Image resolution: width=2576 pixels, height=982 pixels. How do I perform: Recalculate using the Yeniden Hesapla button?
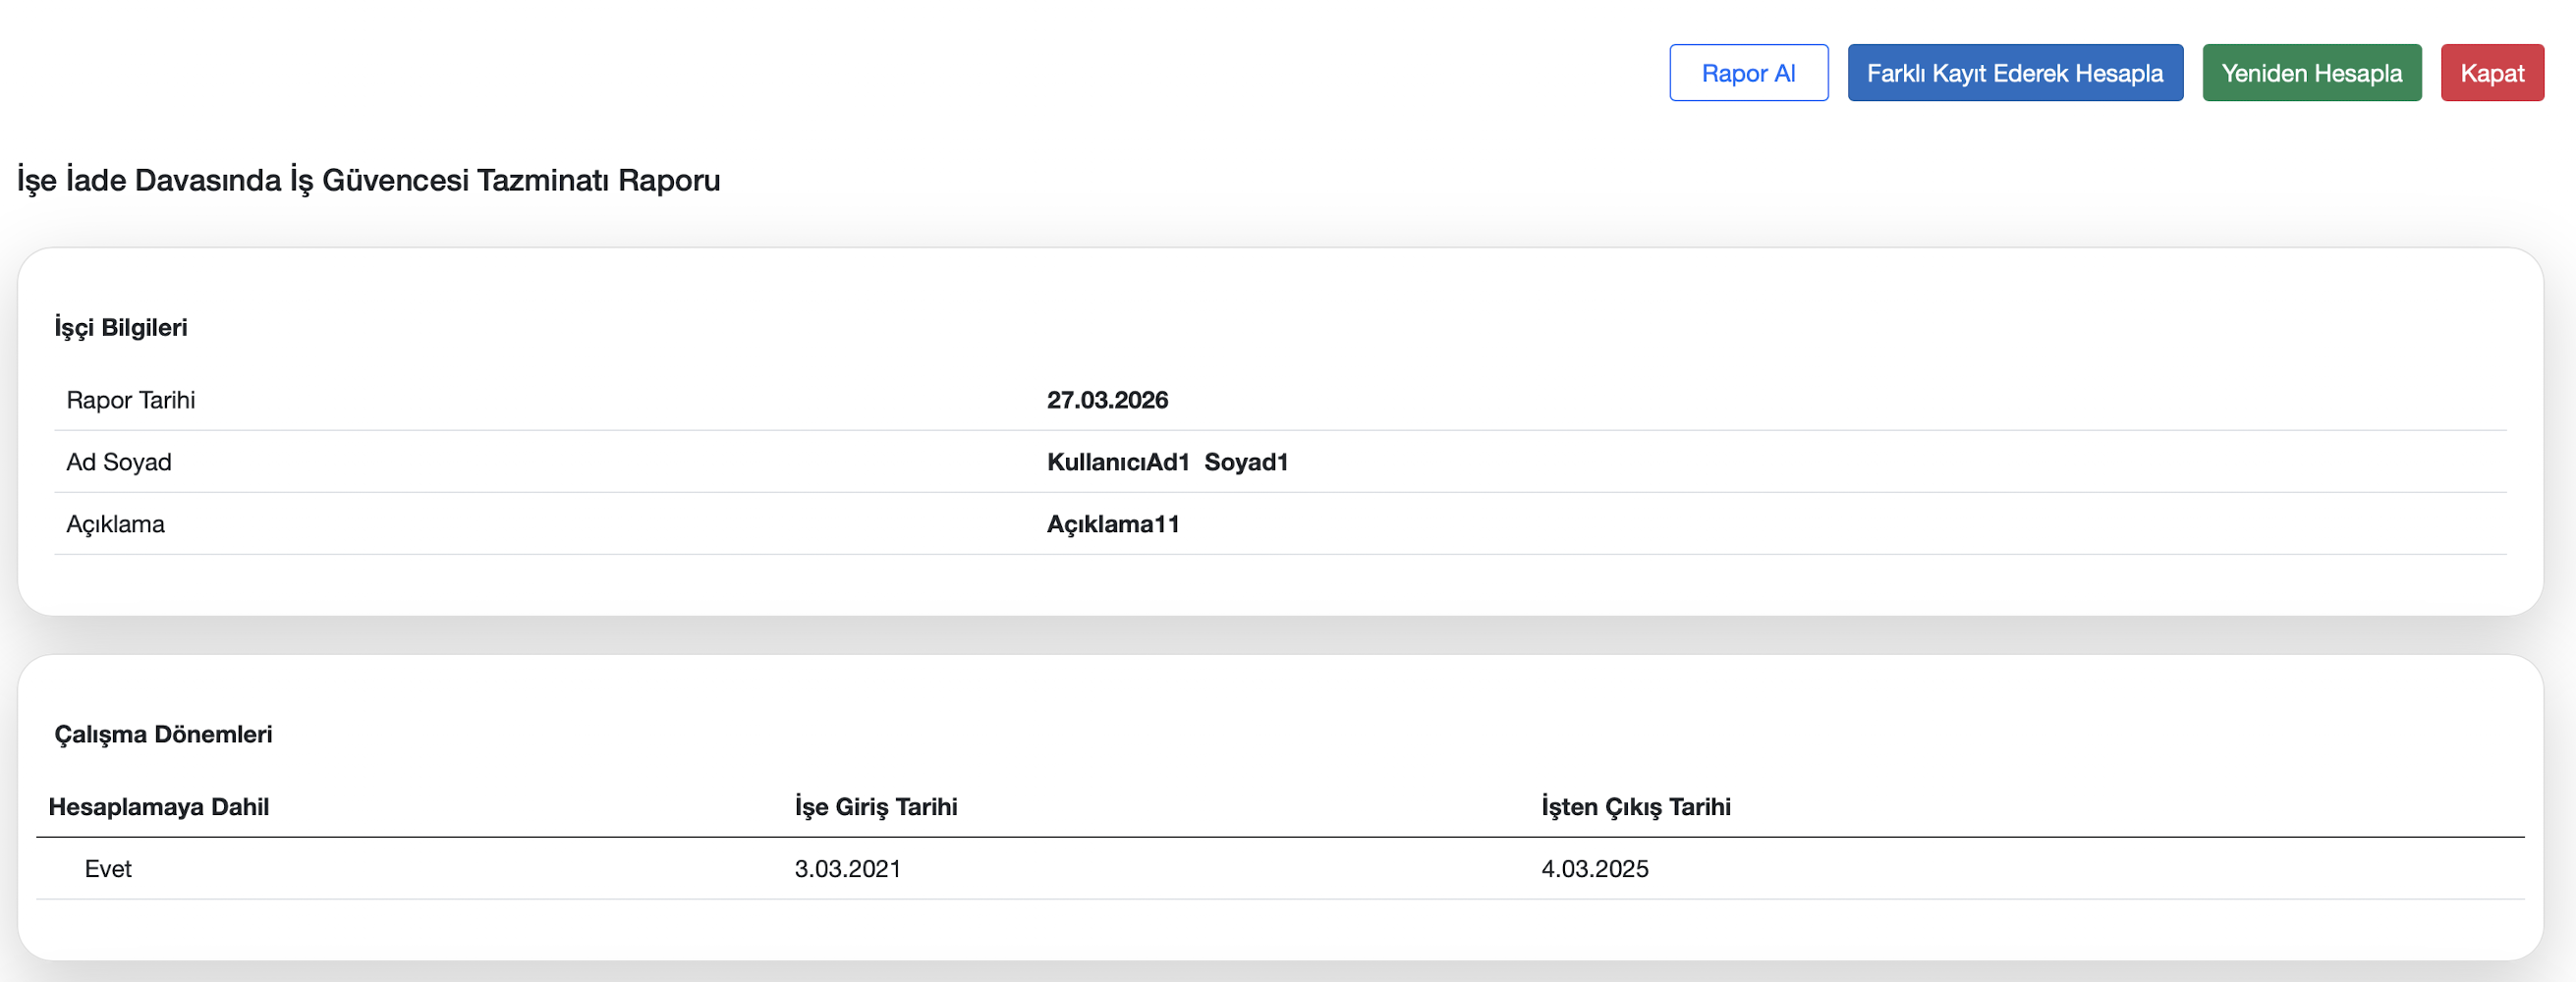(2311, 73)
